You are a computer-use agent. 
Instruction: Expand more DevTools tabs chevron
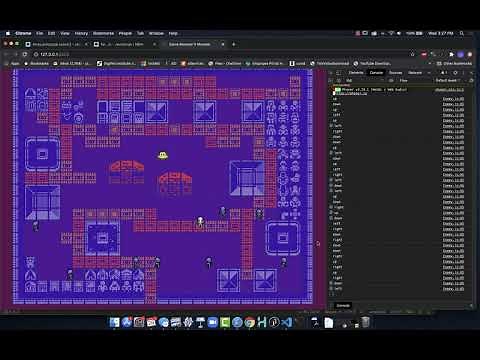click(429, 73)
